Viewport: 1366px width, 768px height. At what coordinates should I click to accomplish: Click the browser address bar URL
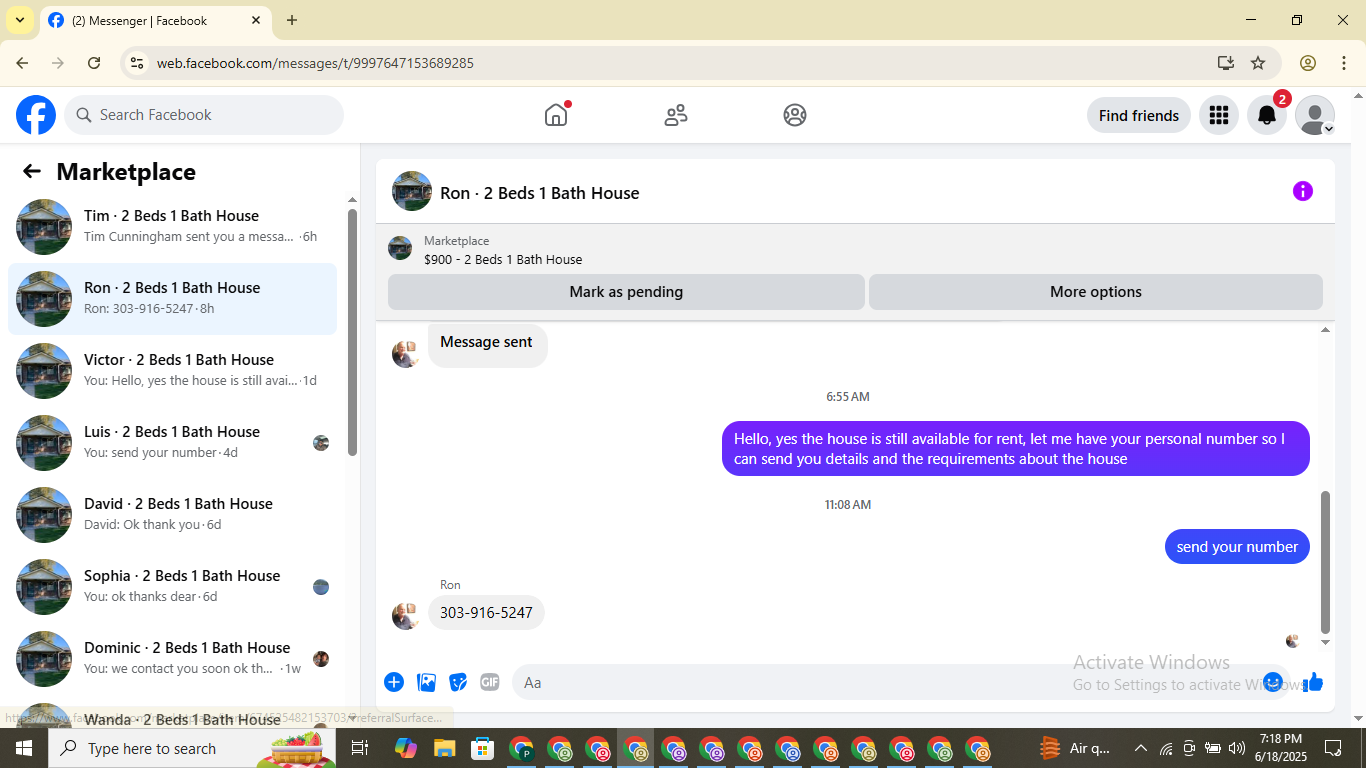pyautogui.click(x=315, y=63)
